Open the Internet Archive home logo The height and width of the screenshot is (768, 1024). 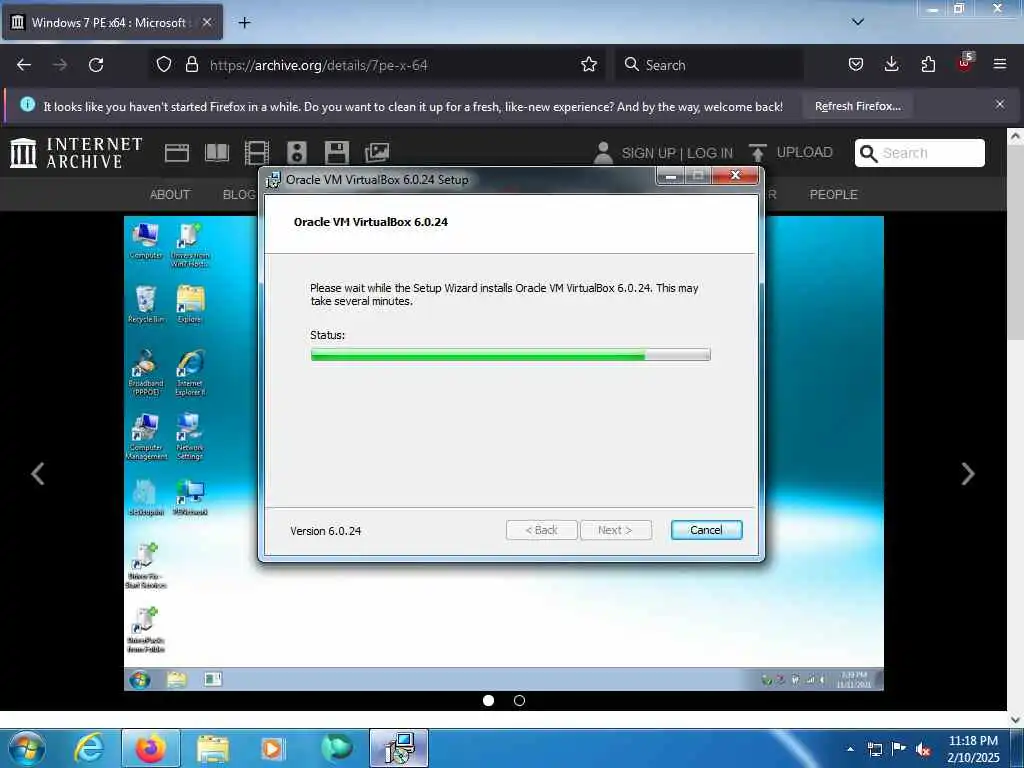(76, 153)
